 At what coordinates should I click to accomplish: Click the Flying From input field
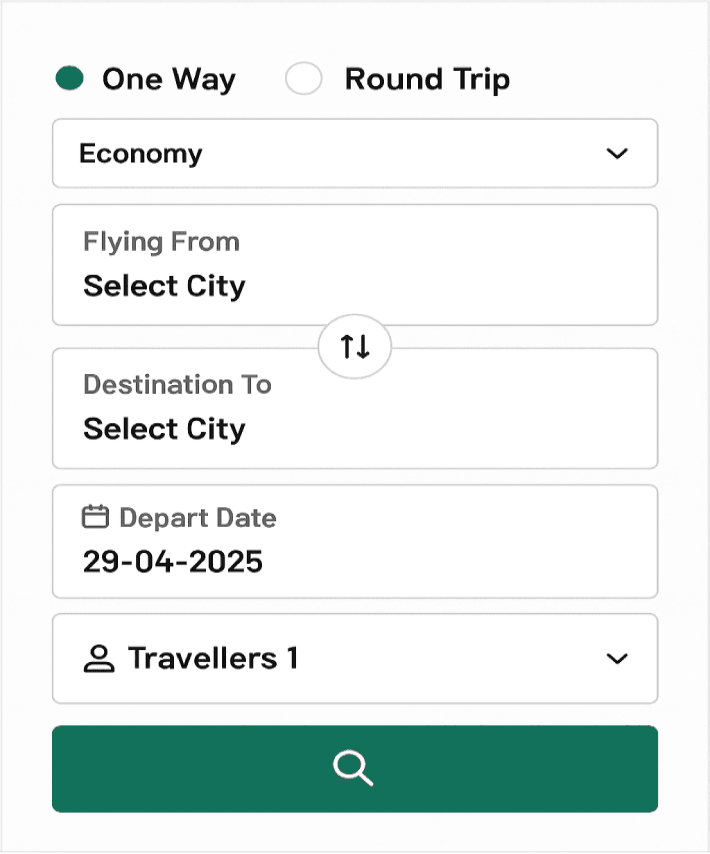click(x=354, y=265)
